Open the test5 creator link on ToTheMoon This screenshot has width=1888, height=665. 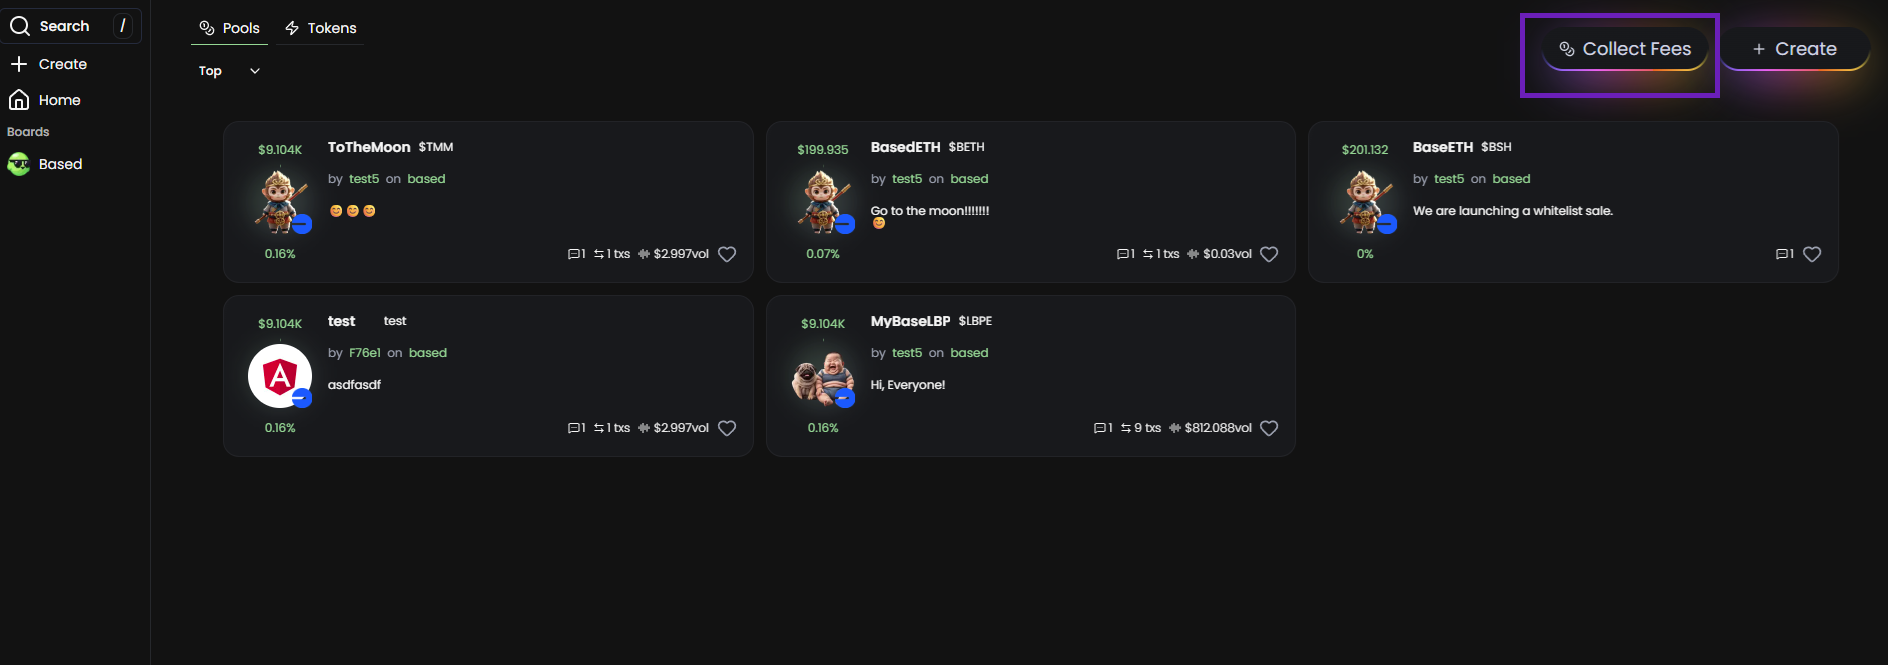pos(364,179)
